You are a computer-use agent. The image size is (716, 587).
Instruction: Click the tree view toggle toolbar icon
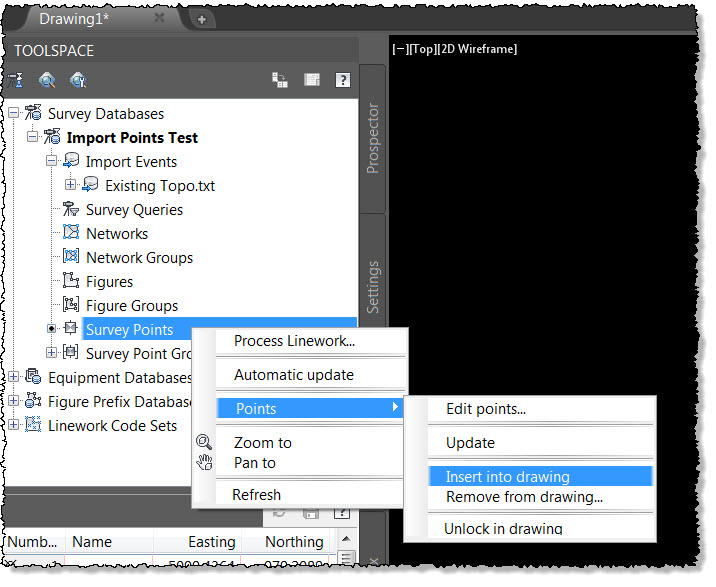pos(279,80)
